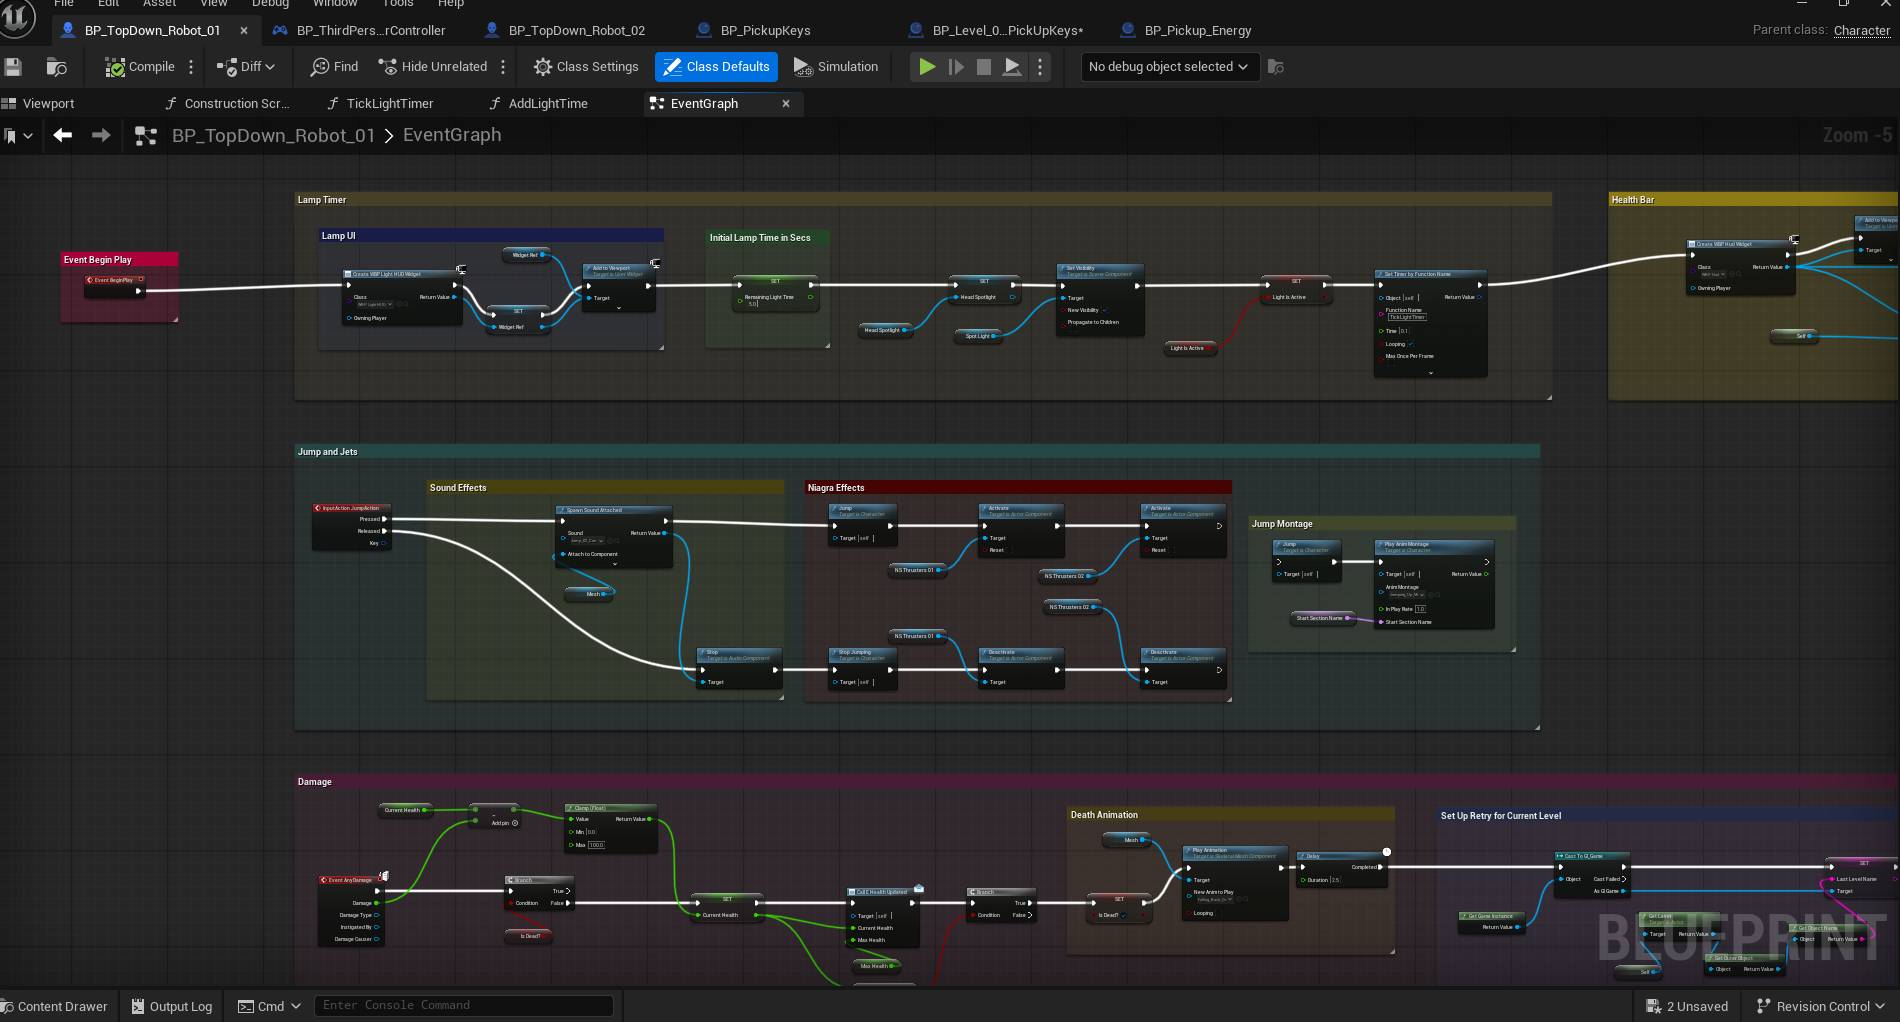The width and height of the screenshot is (1900, 1022).
Task: Open the Cmd console type dropdown
Action: [296, 1006]
